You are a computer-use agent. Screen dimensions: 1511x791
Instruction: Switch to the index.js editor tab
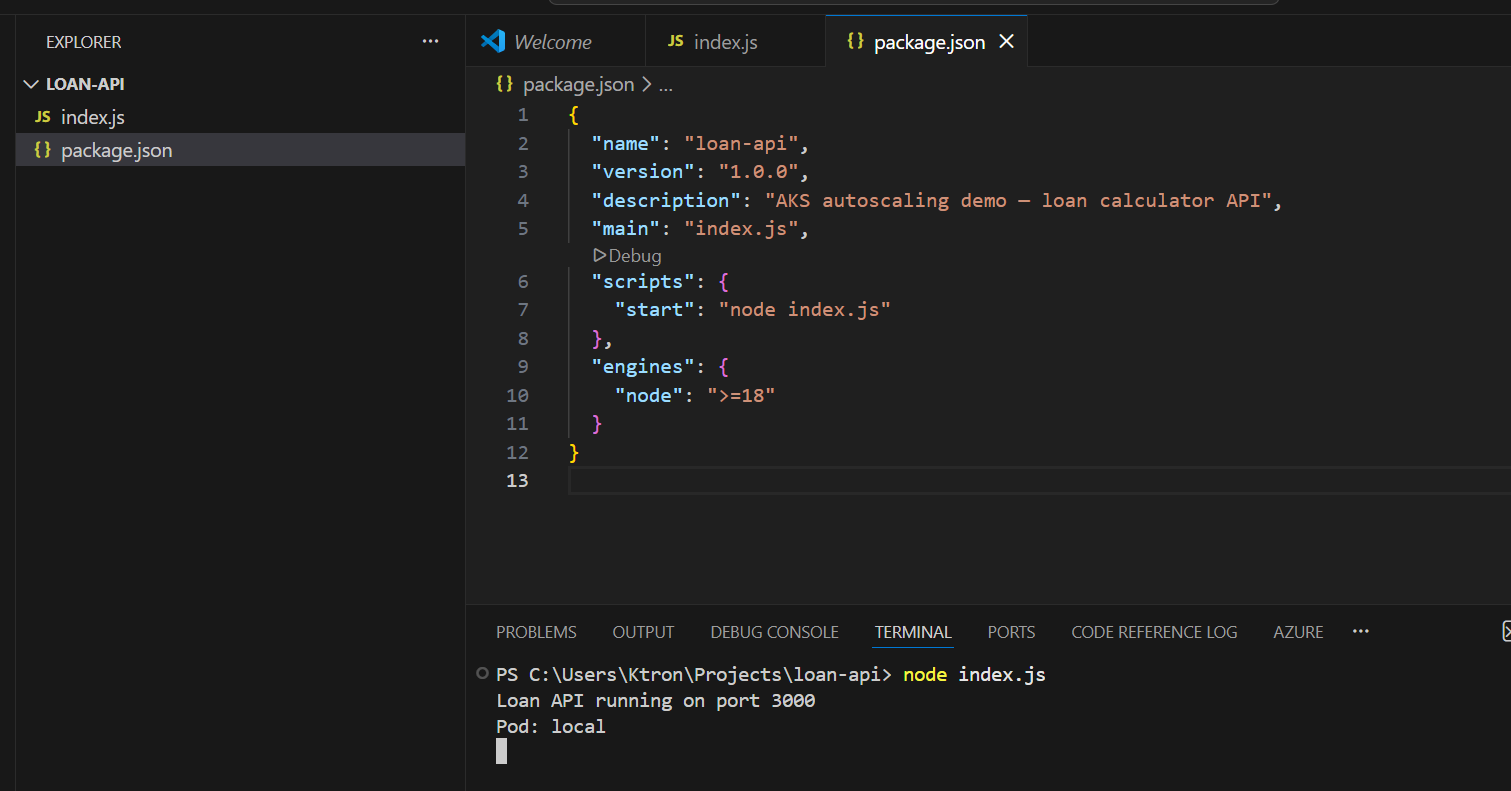pos(725,42)
